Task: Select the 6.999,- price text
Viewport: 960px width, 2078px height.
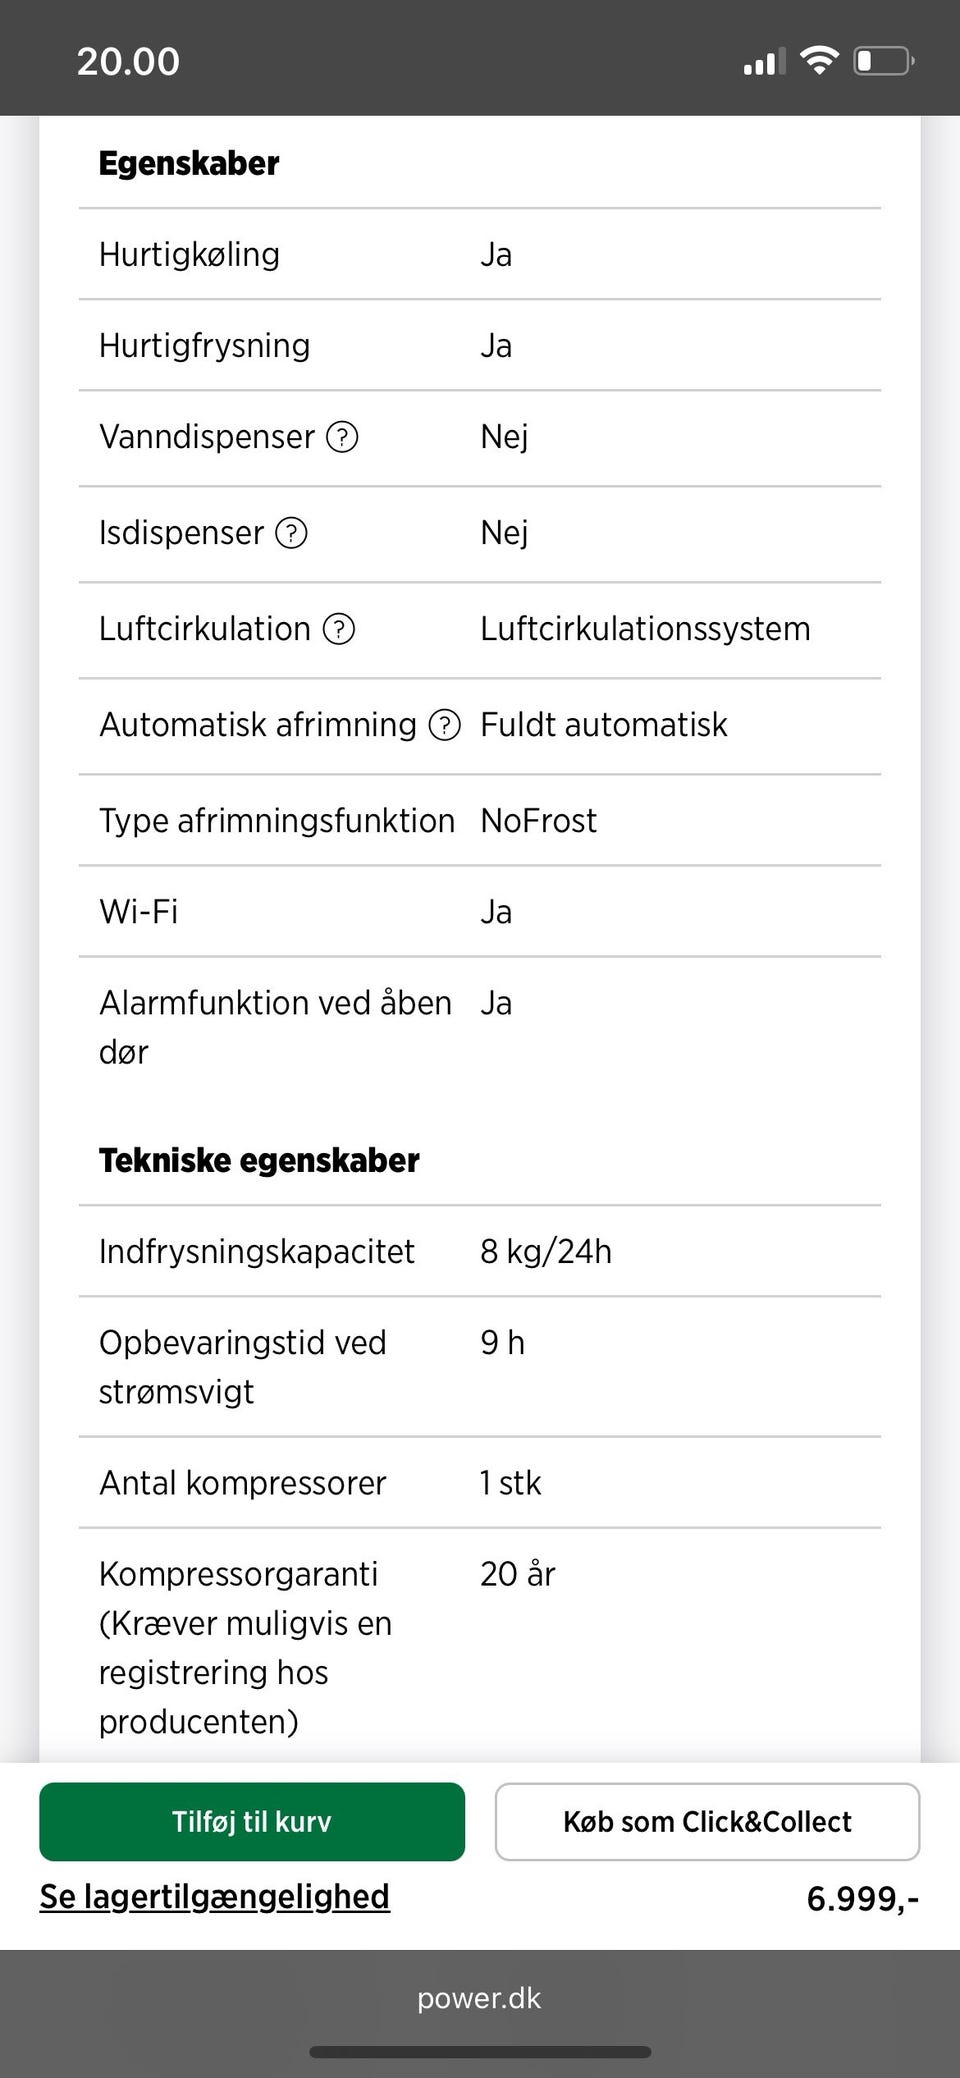Action: [862, 1898]
